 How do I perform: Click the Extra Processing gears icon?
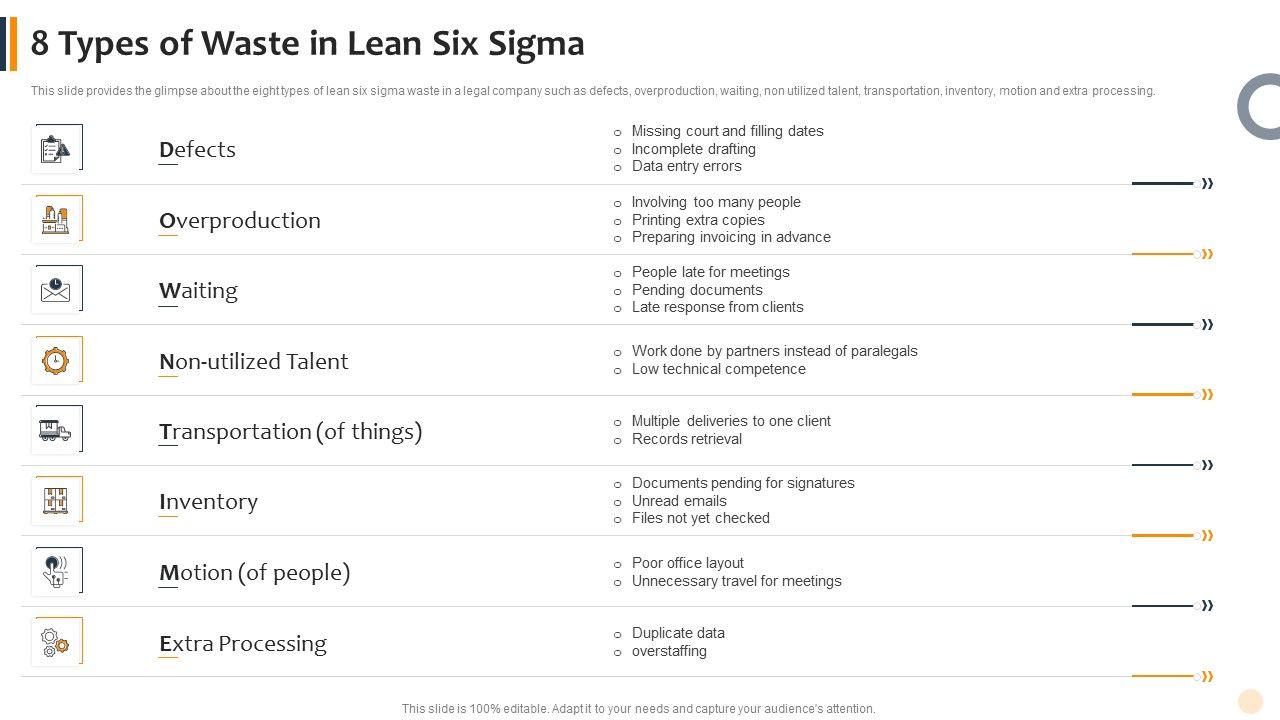tap(56, 642)
